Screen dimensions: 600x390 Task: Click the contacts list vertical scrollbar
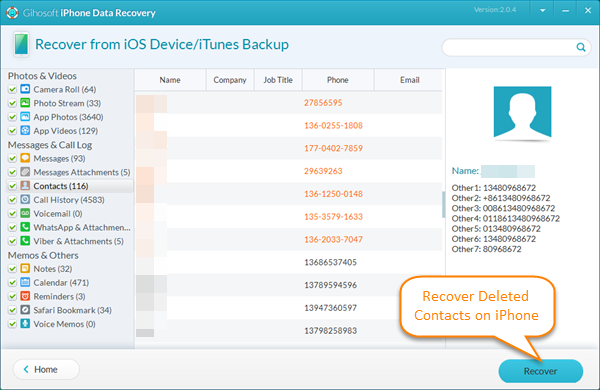[443, 205]
